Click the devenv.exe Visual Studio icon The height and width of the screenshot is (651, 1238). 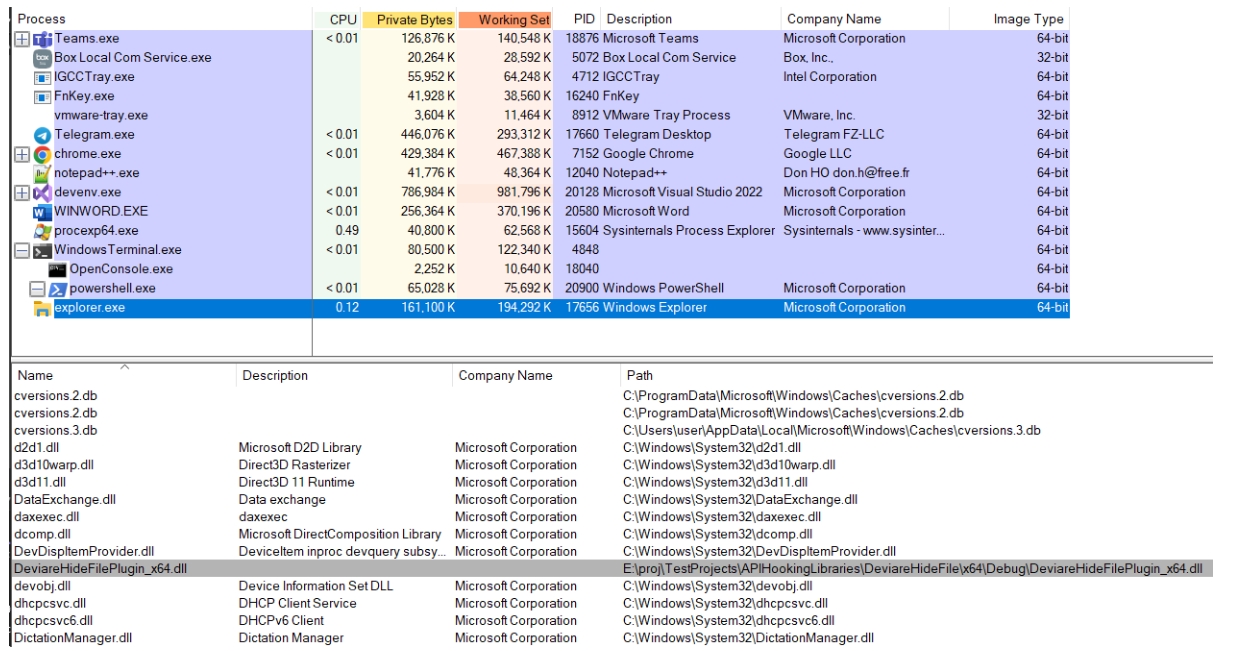pos(42,192)
